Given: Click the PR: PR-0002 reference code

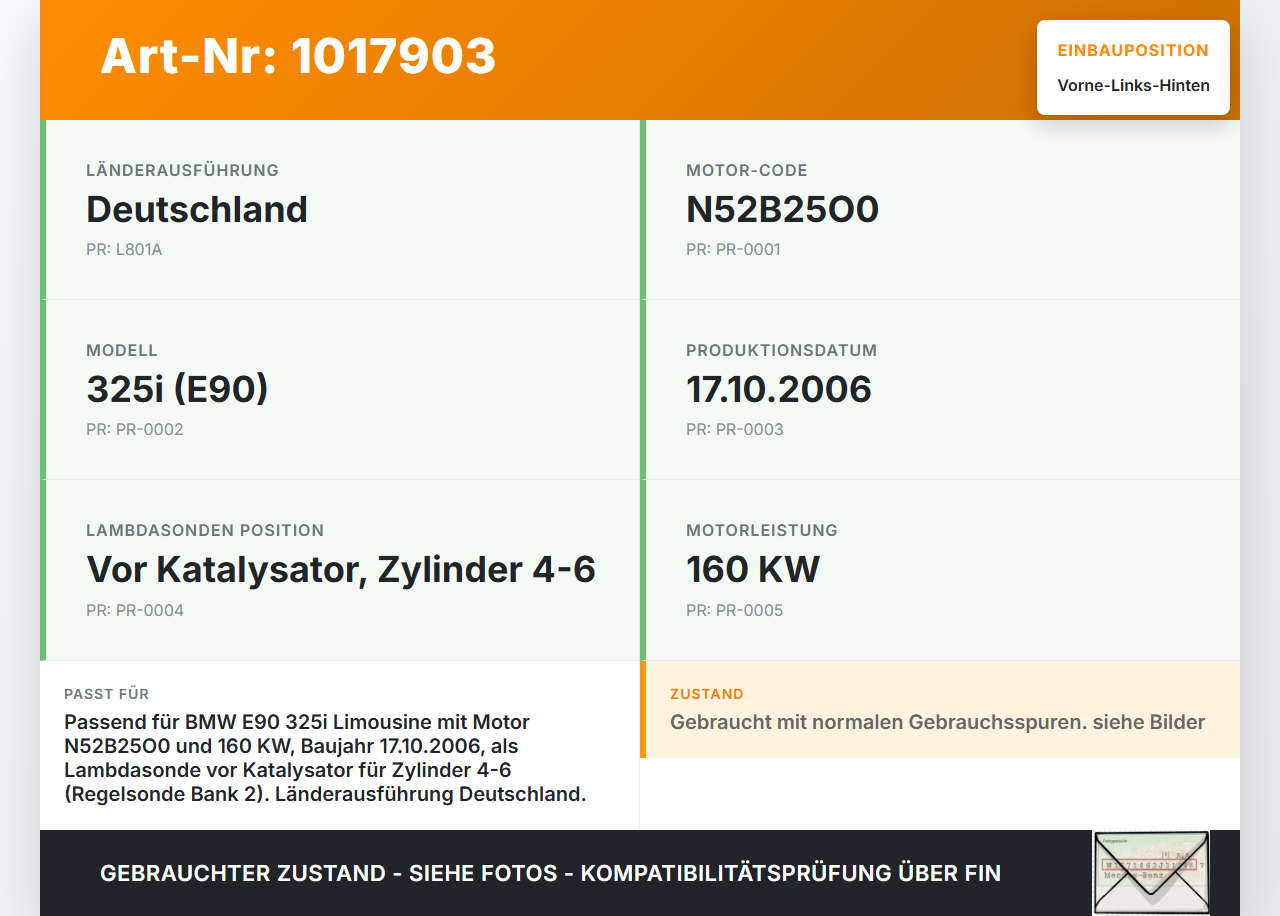Looking at the screenshot, I should (x=134, y=429).
